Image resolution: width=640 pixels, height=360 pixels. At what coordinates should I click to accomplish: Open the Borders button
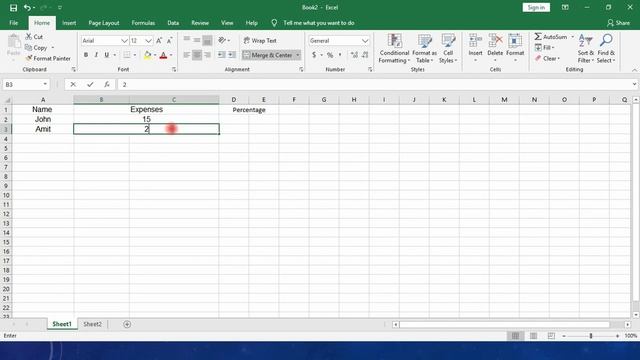127,55
